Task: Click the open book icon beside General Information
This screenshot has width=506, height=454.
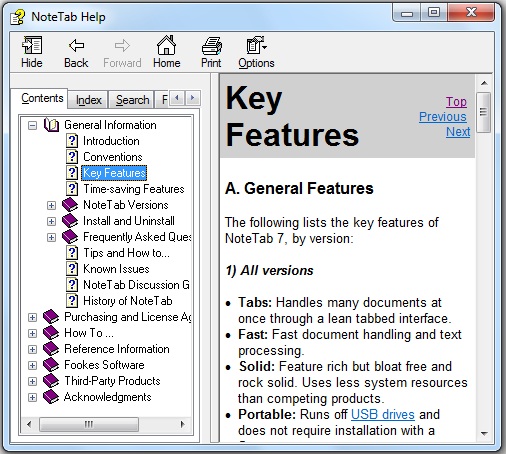Action: [x=51, y=125]
